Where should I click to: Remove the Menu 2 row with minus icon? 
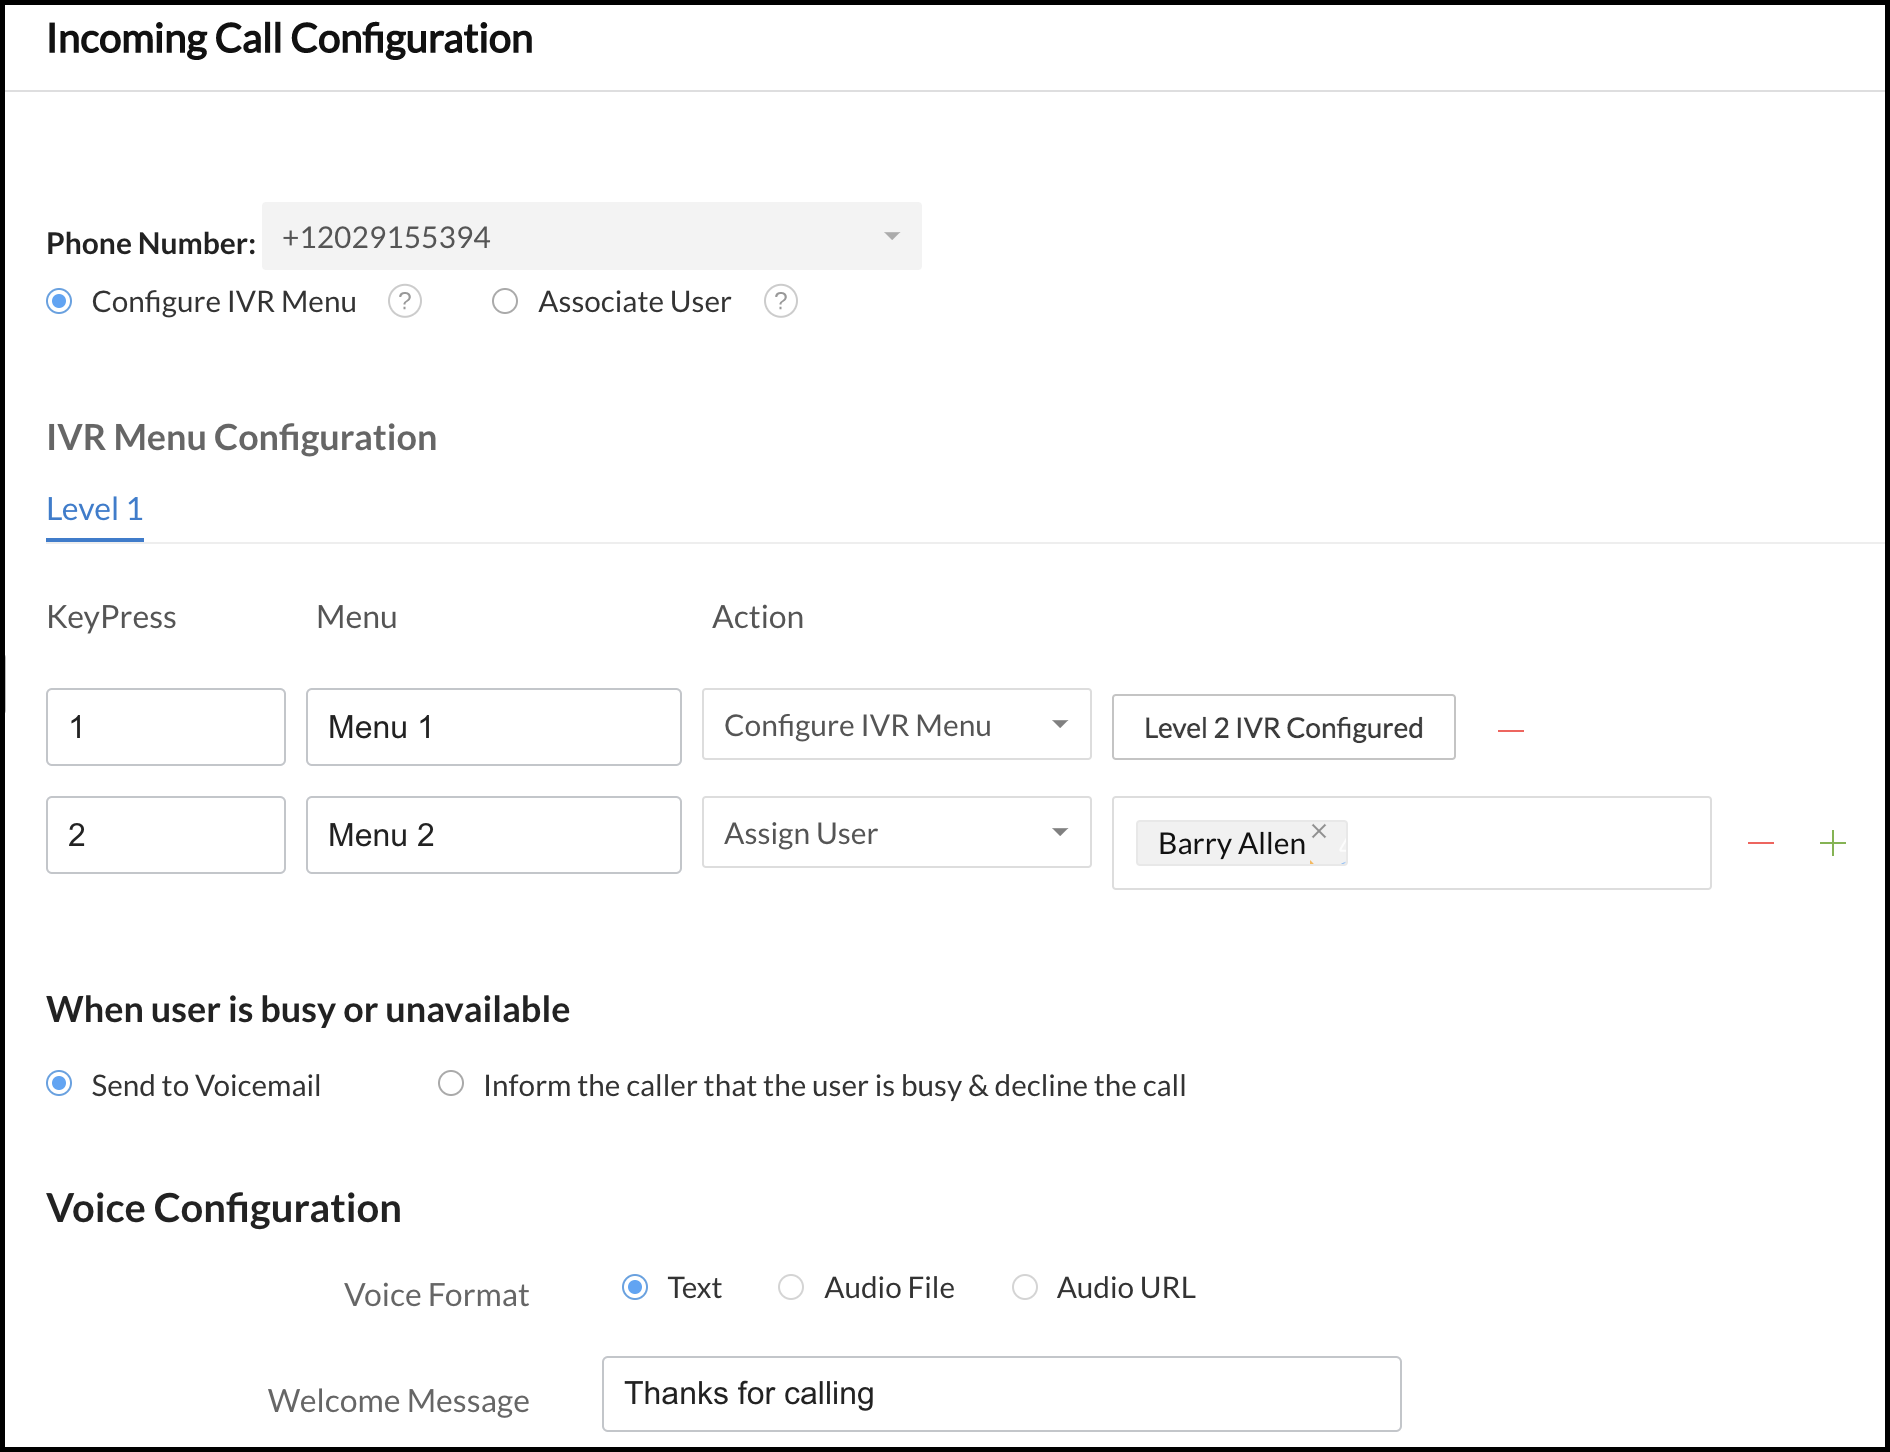pos(1760,843)
